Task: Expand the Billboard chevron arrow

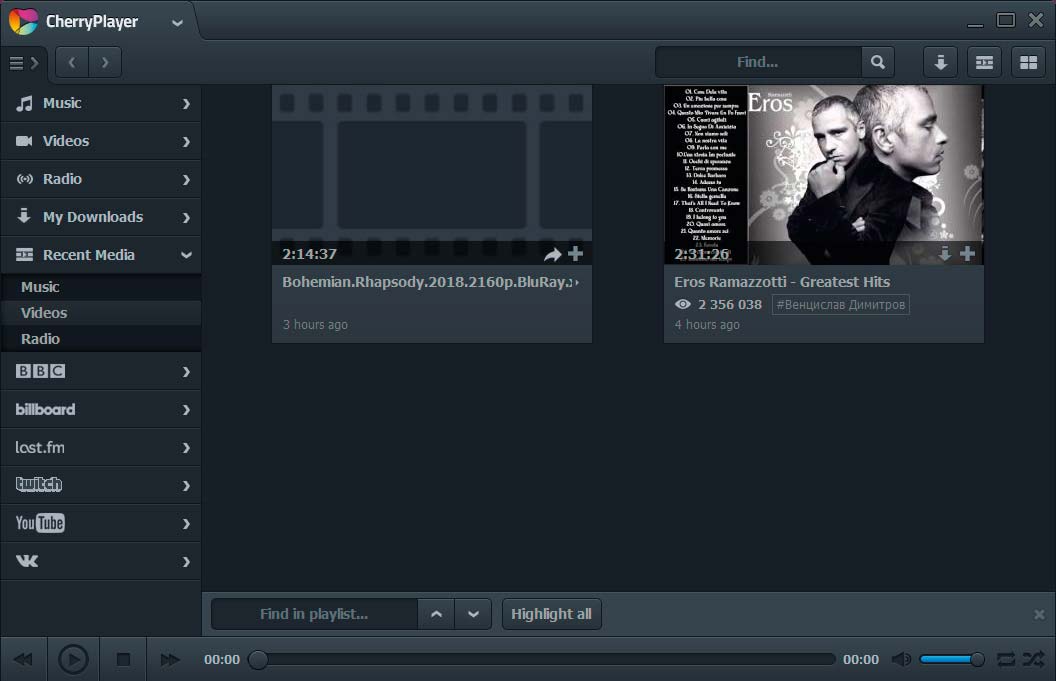Action: coord(187,410)
